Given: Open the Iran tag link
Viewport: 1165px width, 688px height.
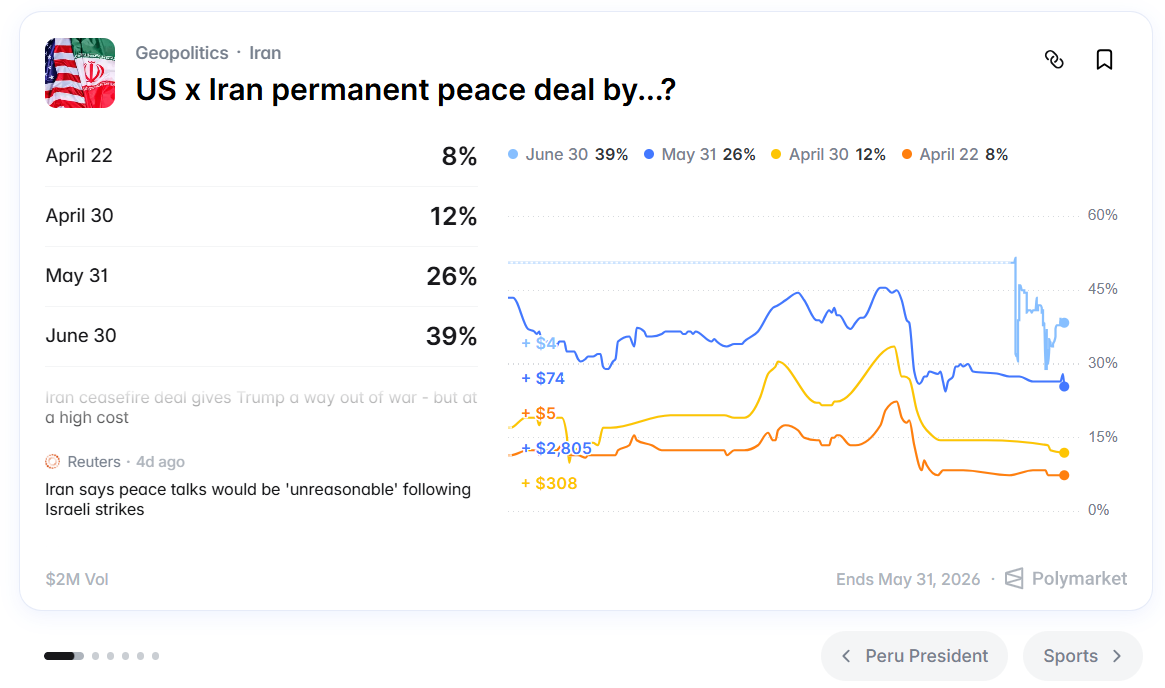Looking at the screenshot, I should pos(265,53).
